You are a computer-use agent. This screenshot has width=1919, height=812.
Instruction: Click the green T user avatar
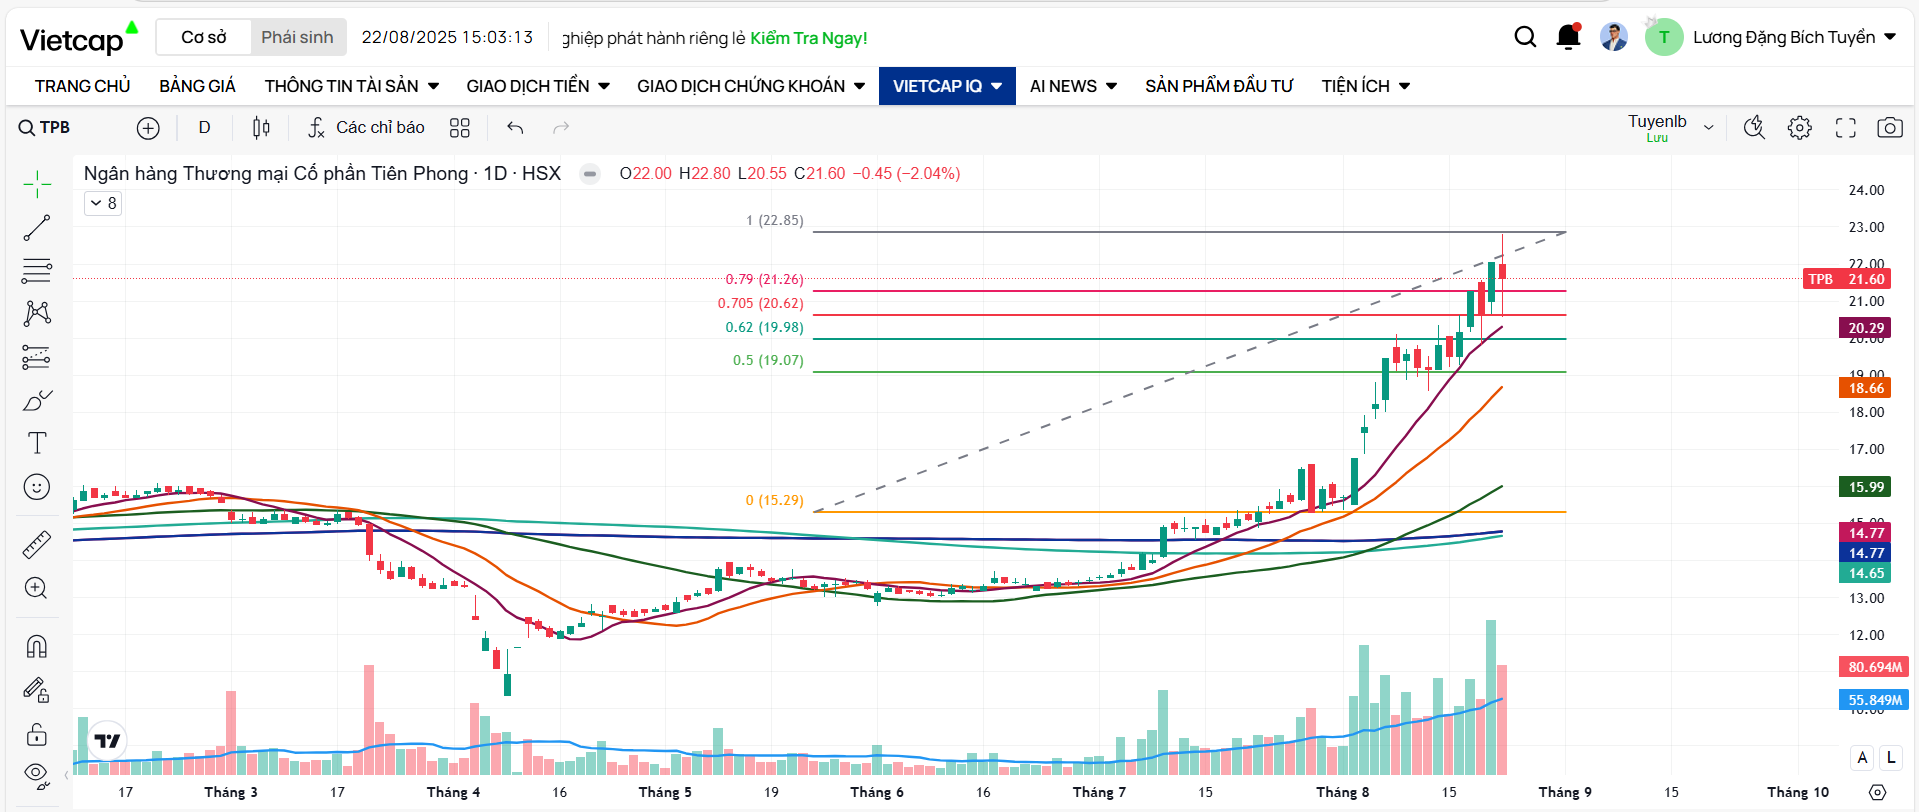pyautogui.click(x=1664, y=38)
